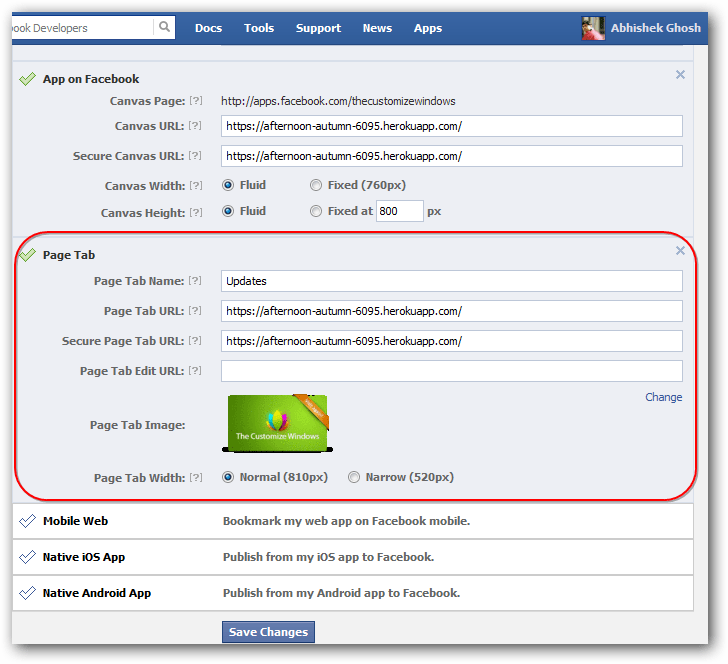Click the Customize Windows page tab image
Viewport: 728px width, 664px height.
[x=278, y=423]
